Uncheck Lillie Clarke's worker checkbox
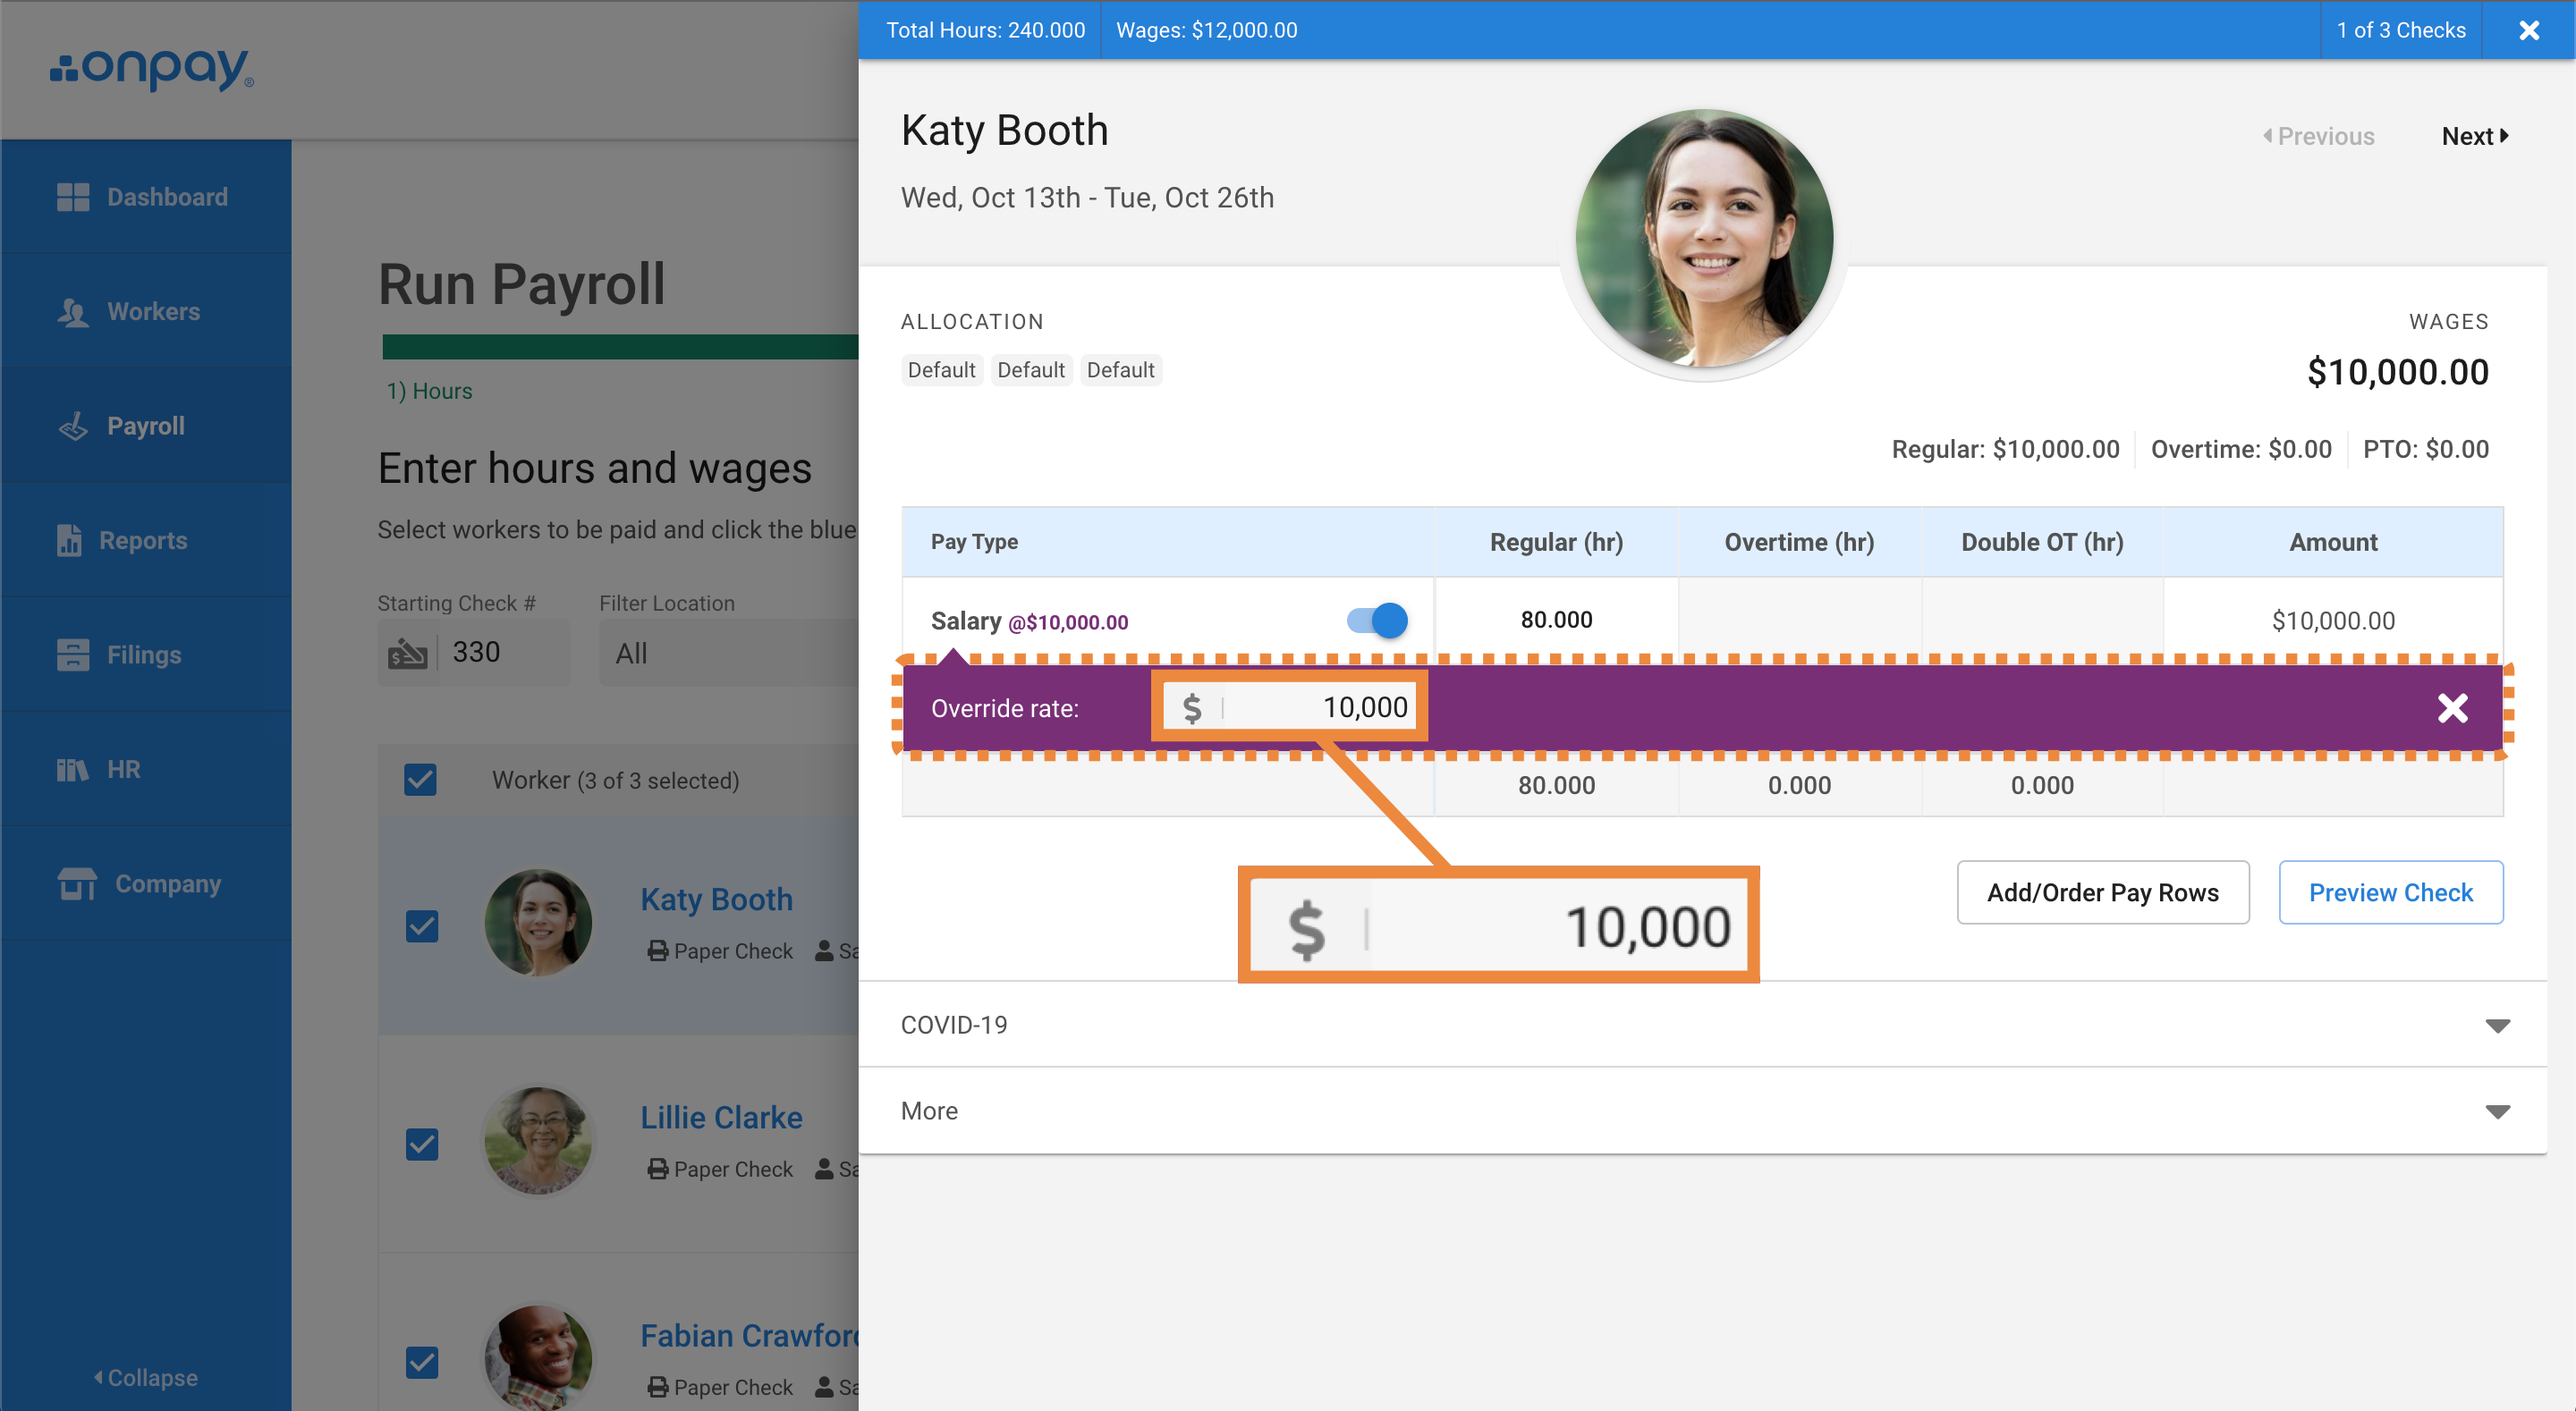 pos(422,1144)
